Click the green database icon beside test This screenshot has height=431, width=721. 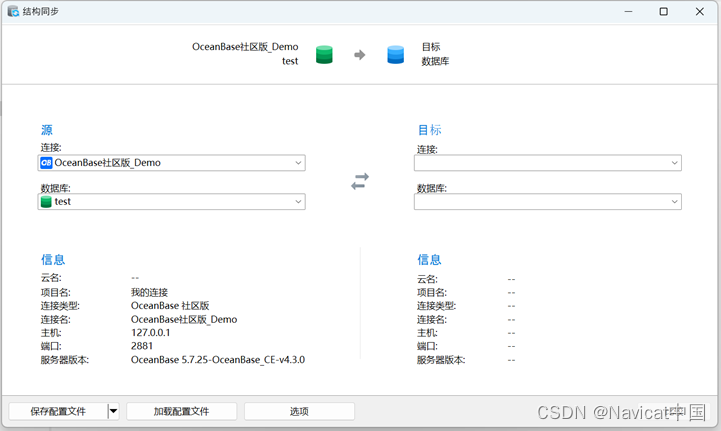pyautogui.click(x=46, y=201)
